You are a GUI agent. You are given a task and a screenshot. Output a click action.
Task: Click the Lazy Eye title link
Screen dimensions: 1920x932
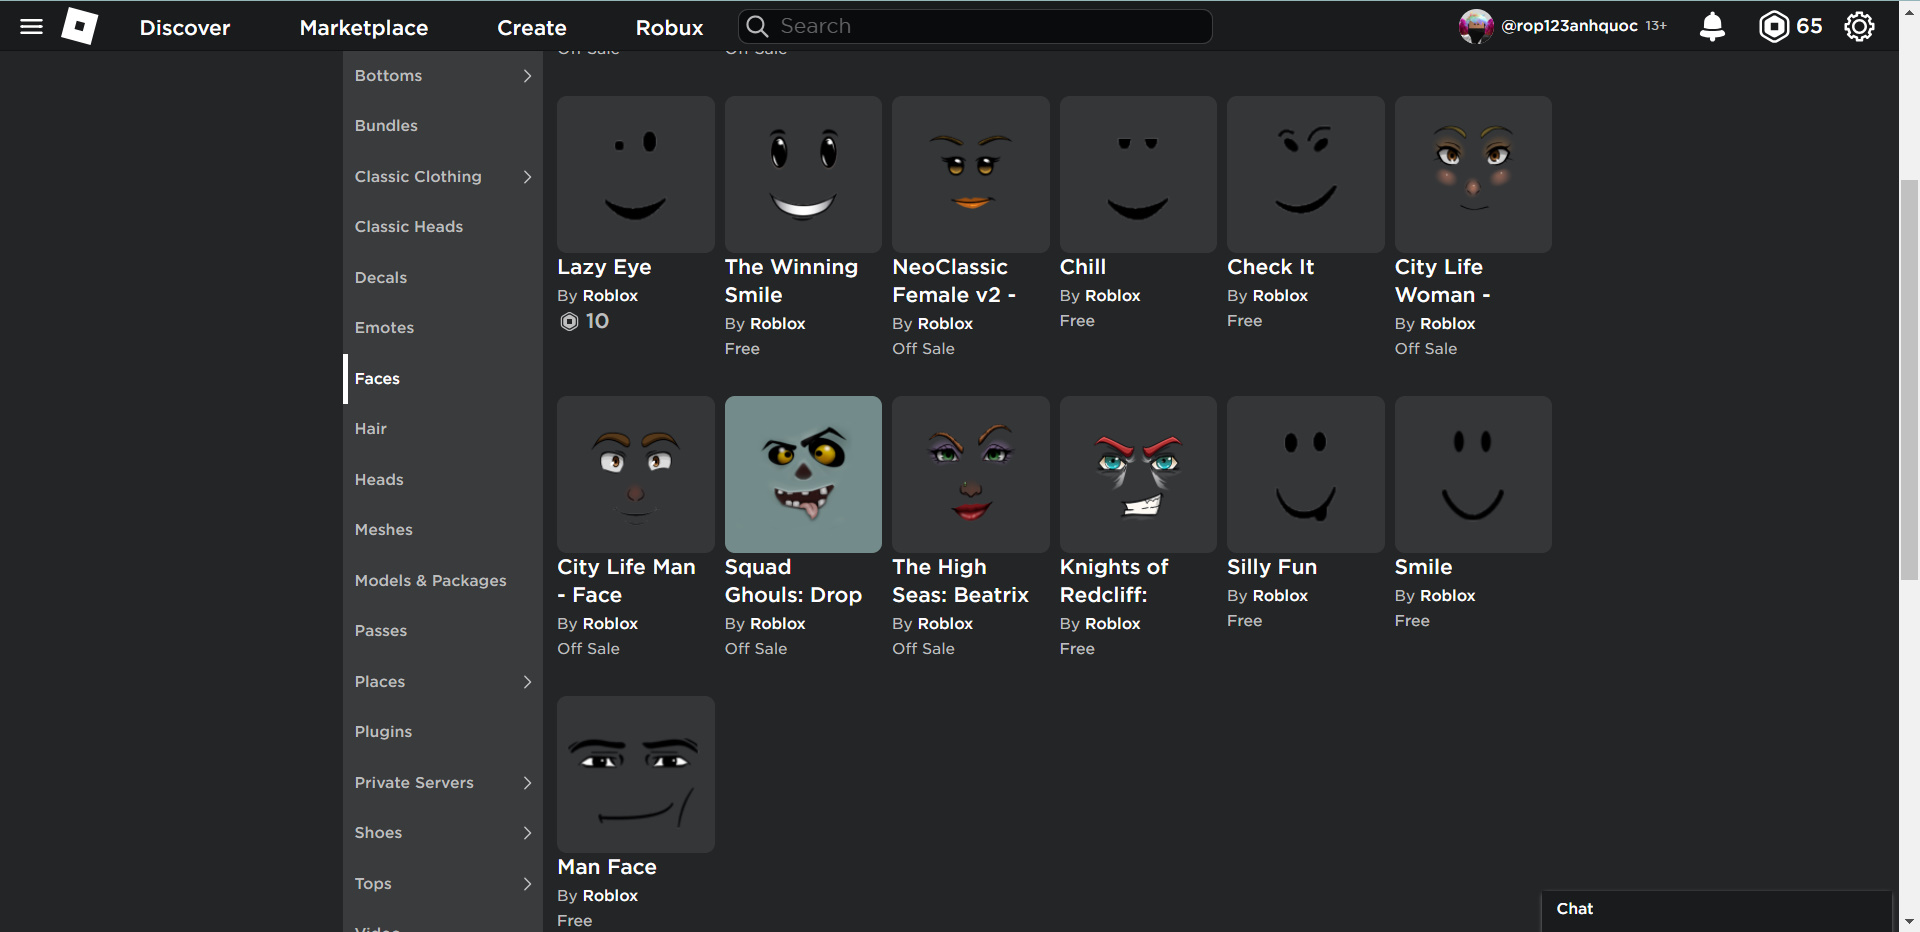coord(604,267)
